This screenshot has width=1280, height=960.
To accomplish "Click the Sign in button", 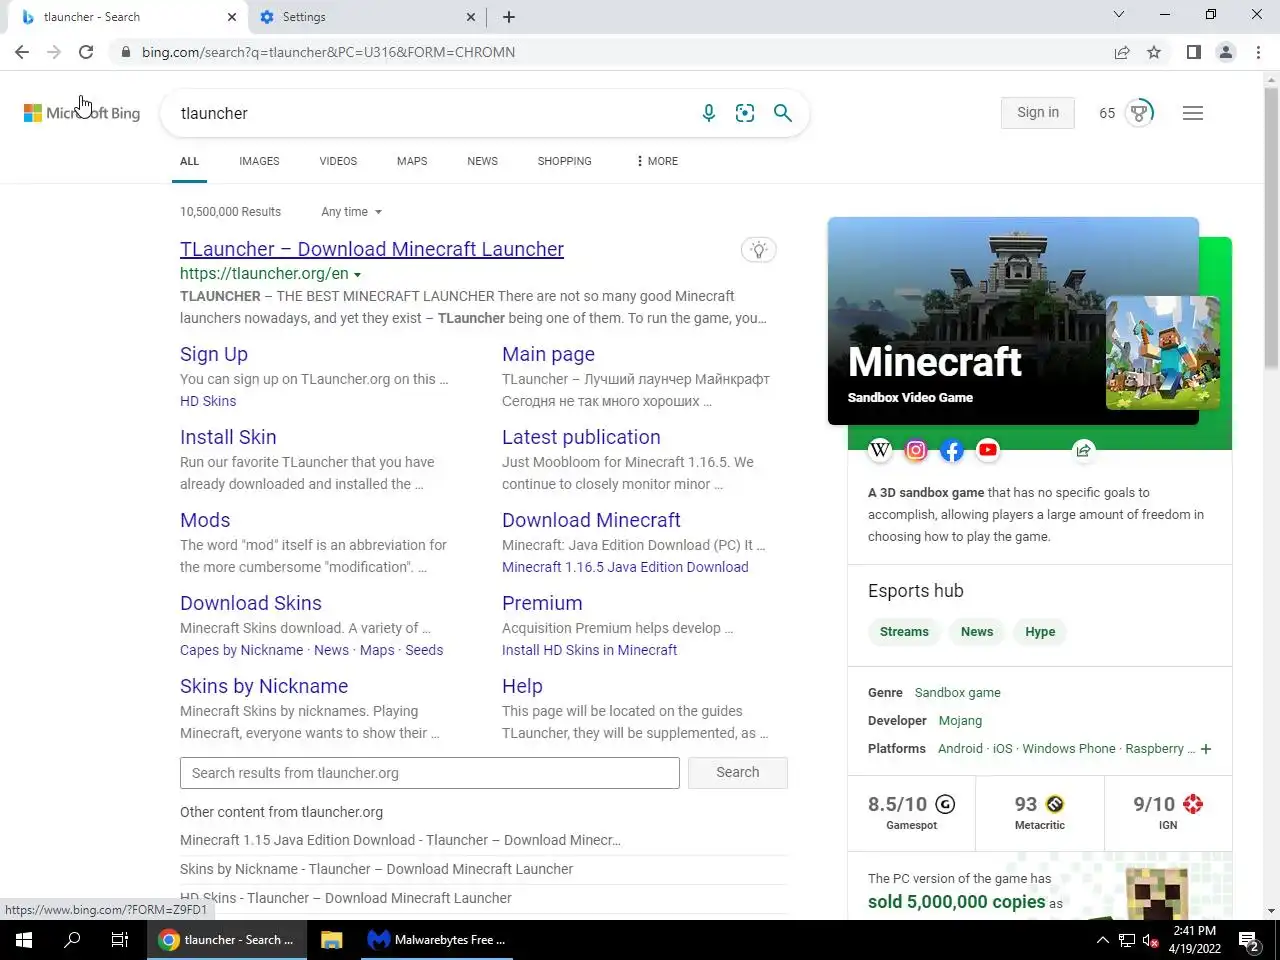I will point(1038,113).
